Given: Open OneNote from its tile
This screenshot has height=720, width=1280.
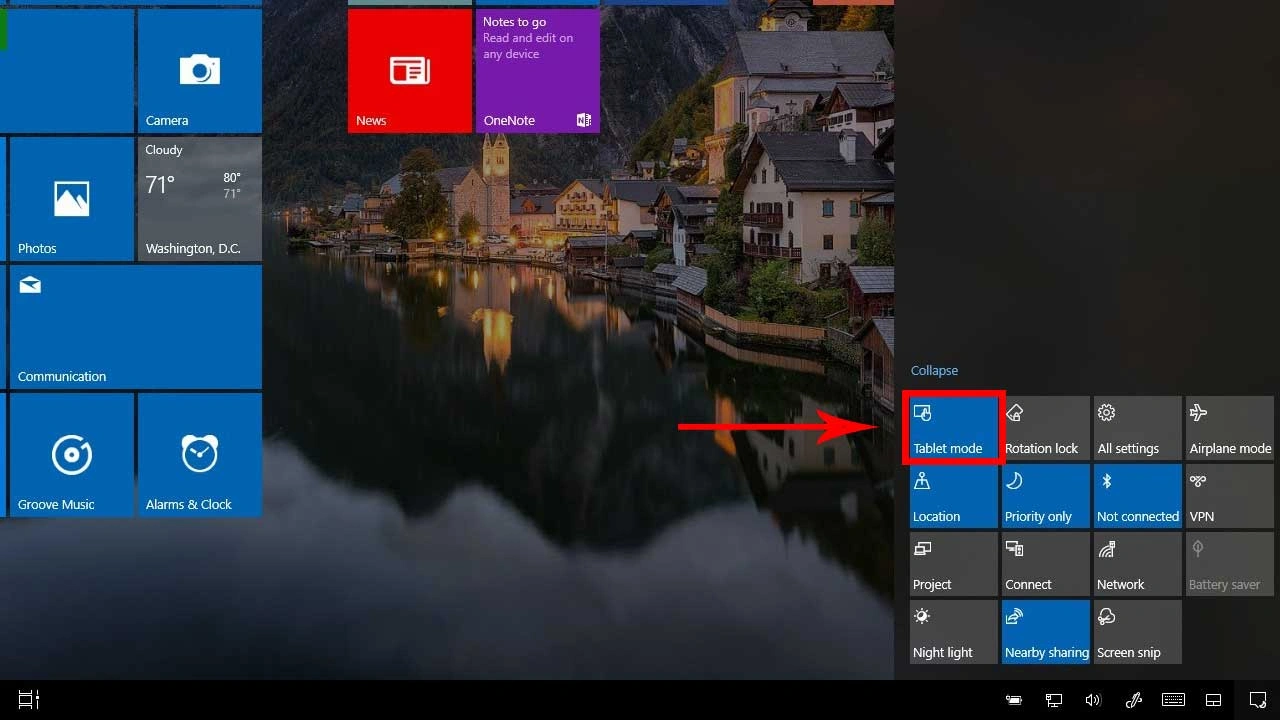Looking at the screenshot, I should click(537, 70).
